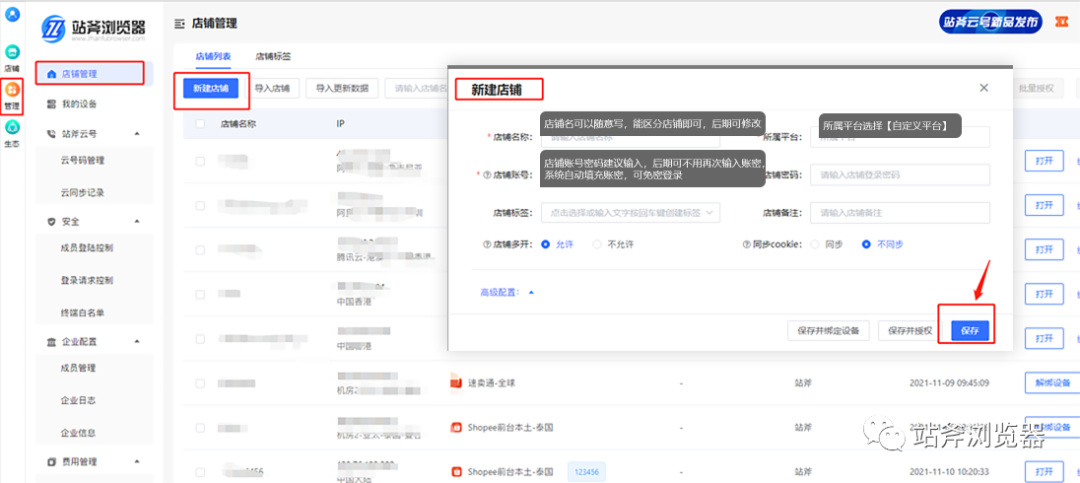Tick the checkbox of the 腾讯云 IP row
Screen dimensions: 1080x483
click(x=200, y=249)
